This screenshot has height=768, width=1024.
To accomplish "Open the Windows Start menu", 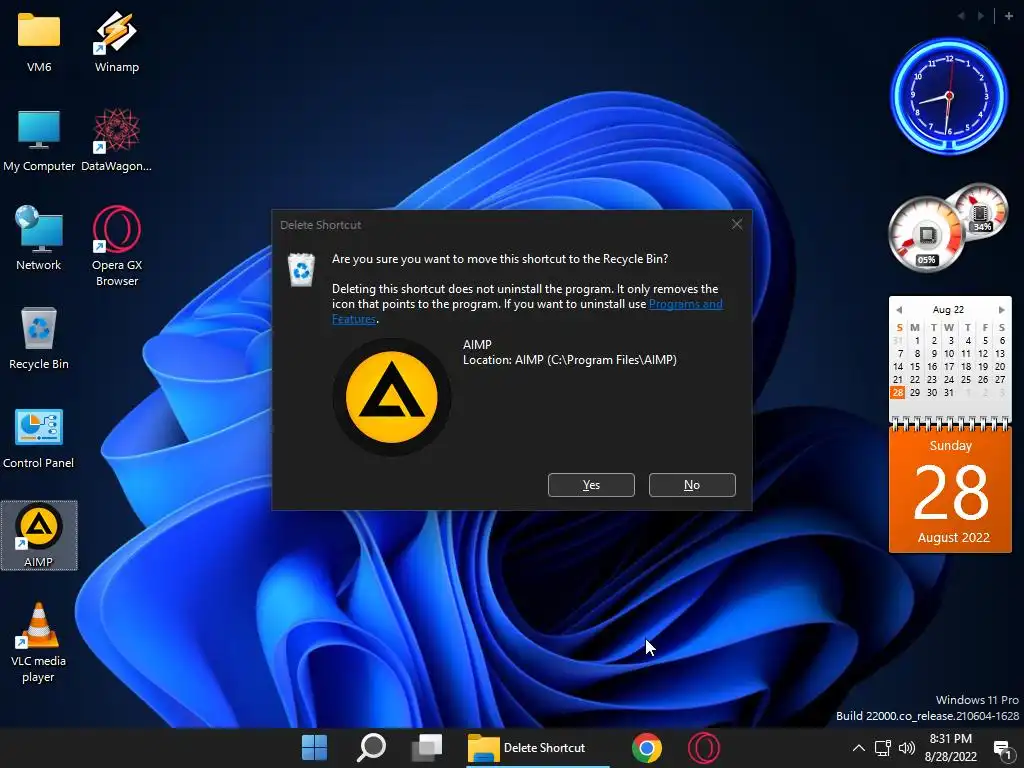I will click(314, 748).
